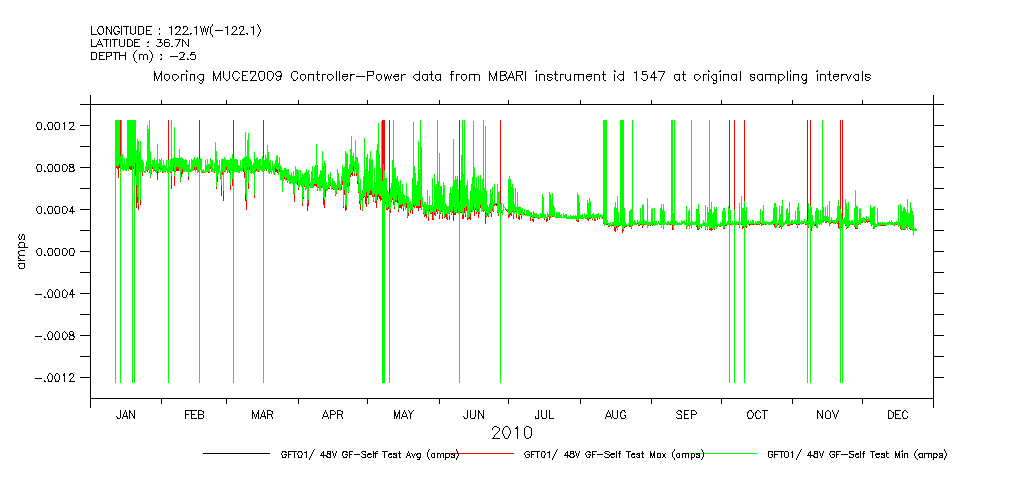Click the Mooring MUCE2009 plot title
Image resolution: width=1009 pixels, height=504 pixels.
(511, 76)
